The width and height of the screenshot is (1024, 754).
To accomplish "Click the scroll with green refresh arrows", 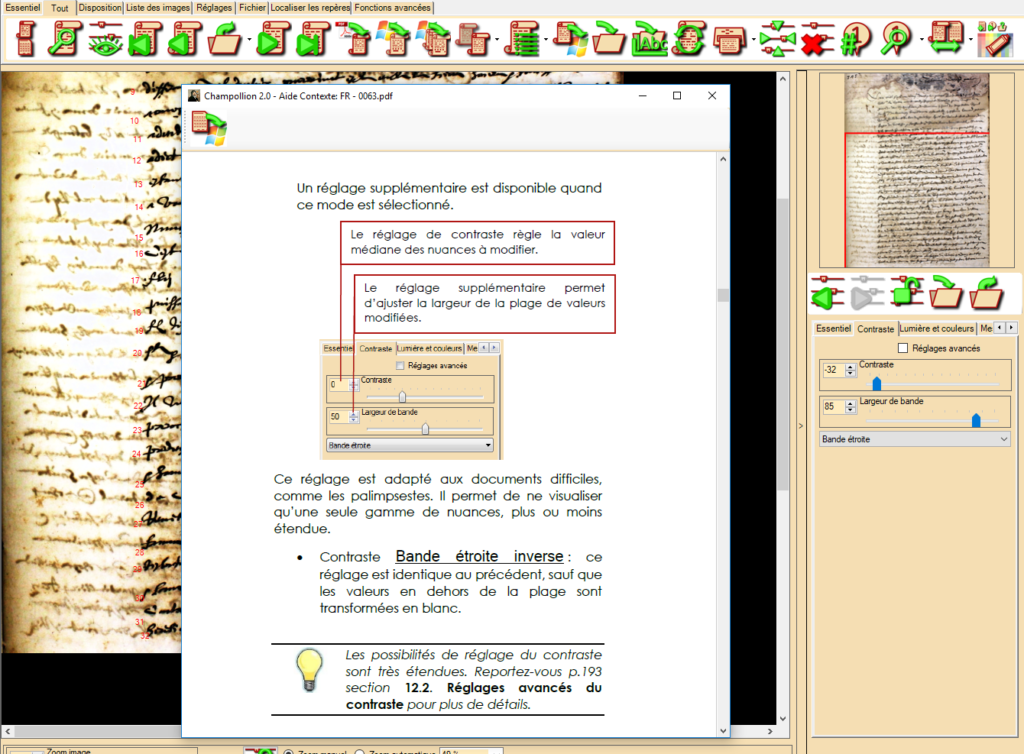I will pos(690,39).
